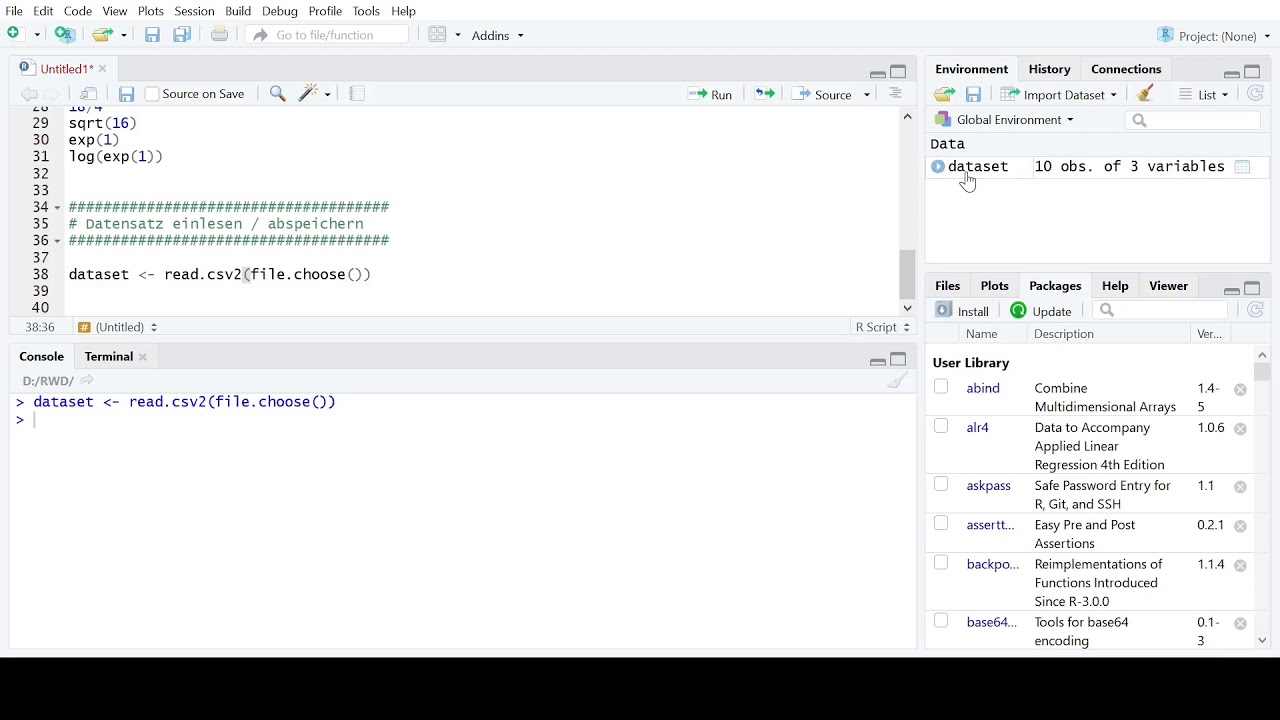Remove the abind package
This screenshot has width=1280, height=720.
(1240, 390)
